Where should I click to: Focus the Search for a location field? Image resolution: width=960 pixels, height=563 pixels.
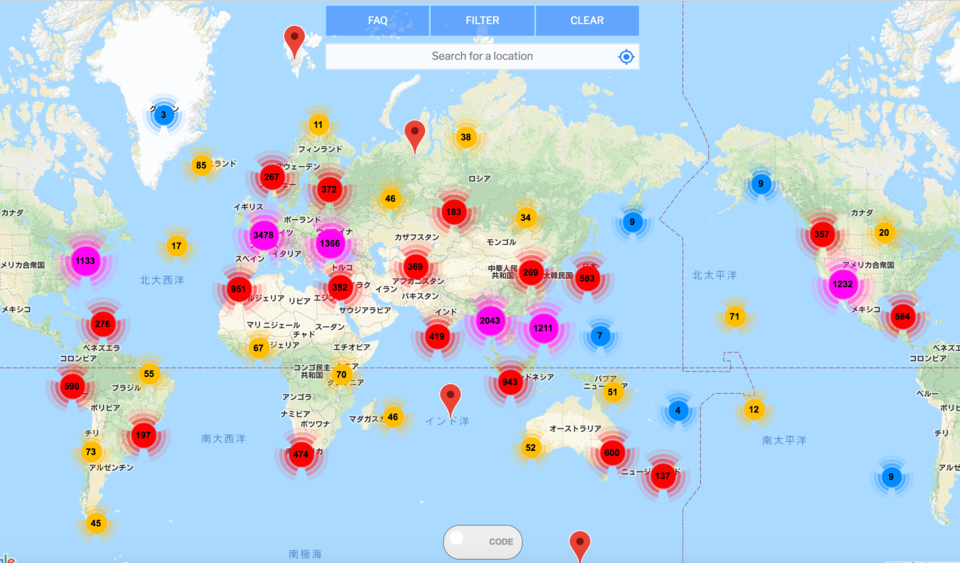pos(482,56)
